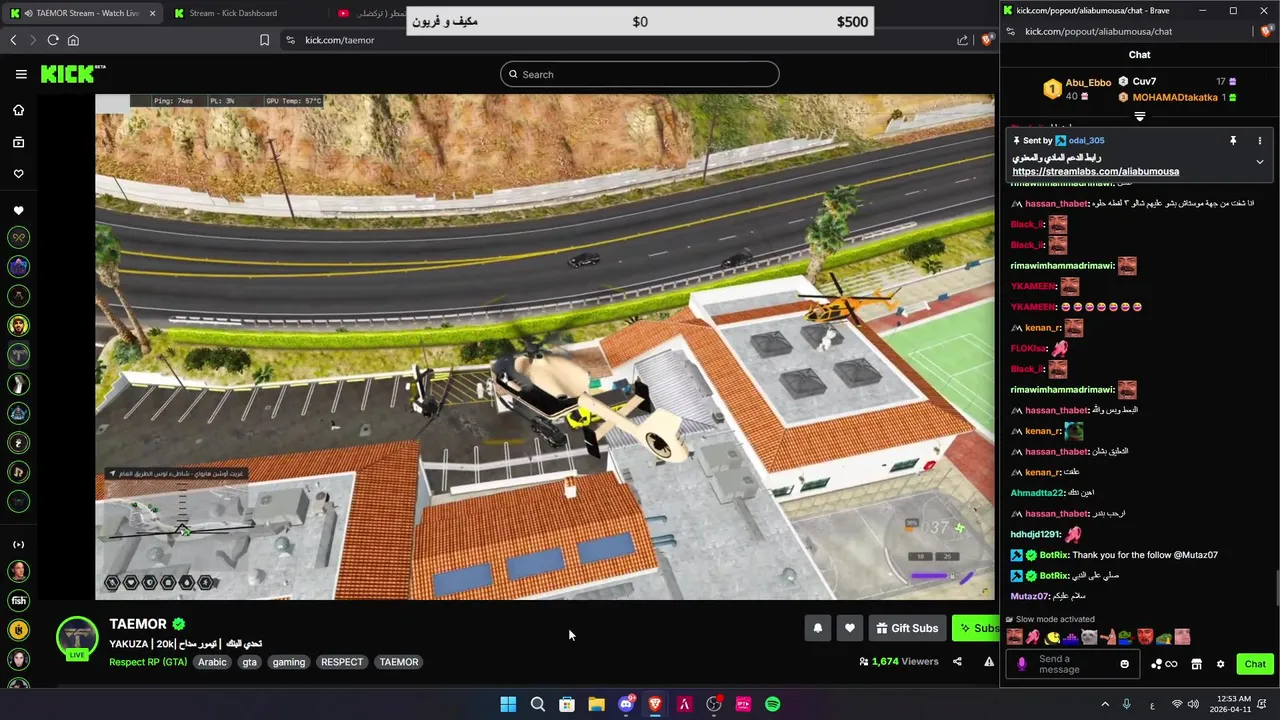Unpin message using the pin icon
Viewport: 1280px width, 720px height.
(x=1233, y=141)
